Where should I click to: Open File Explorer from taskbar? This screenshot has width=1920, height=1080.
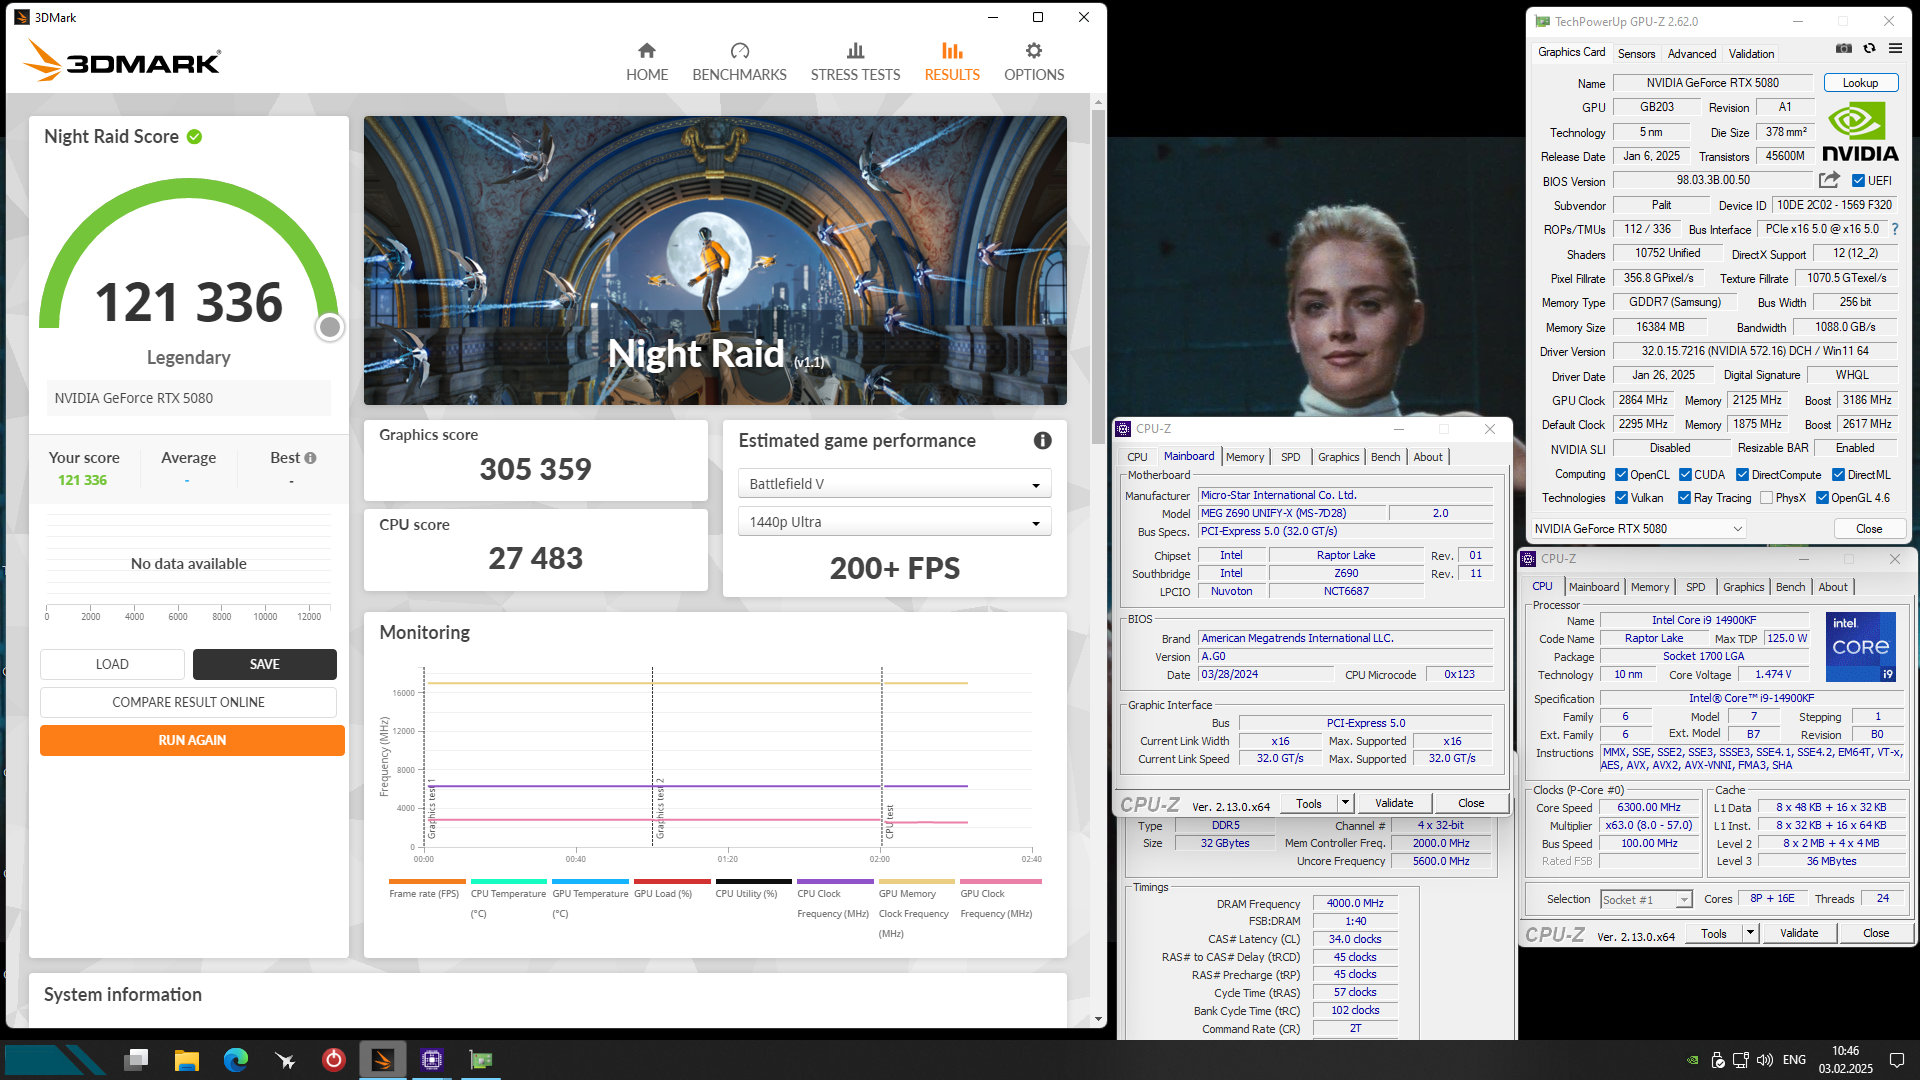pos(186,1059)
